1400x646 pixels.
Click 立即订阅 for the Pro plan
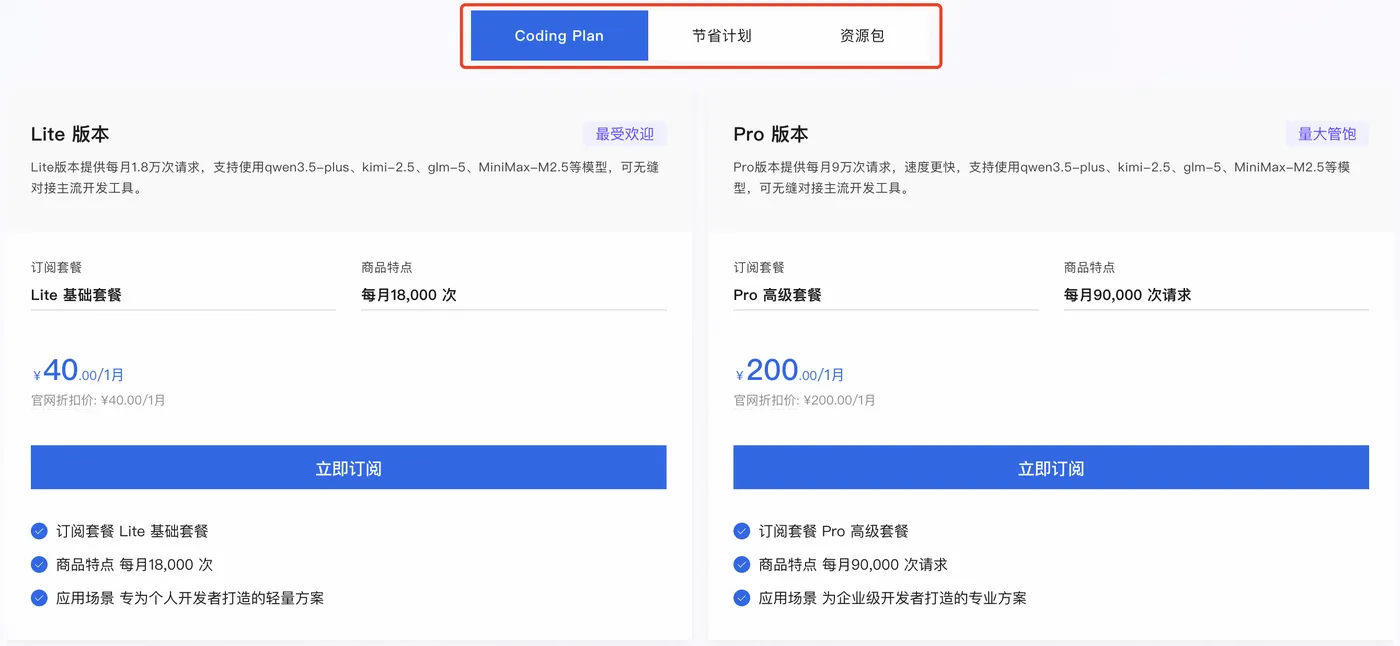(1051, 467)
